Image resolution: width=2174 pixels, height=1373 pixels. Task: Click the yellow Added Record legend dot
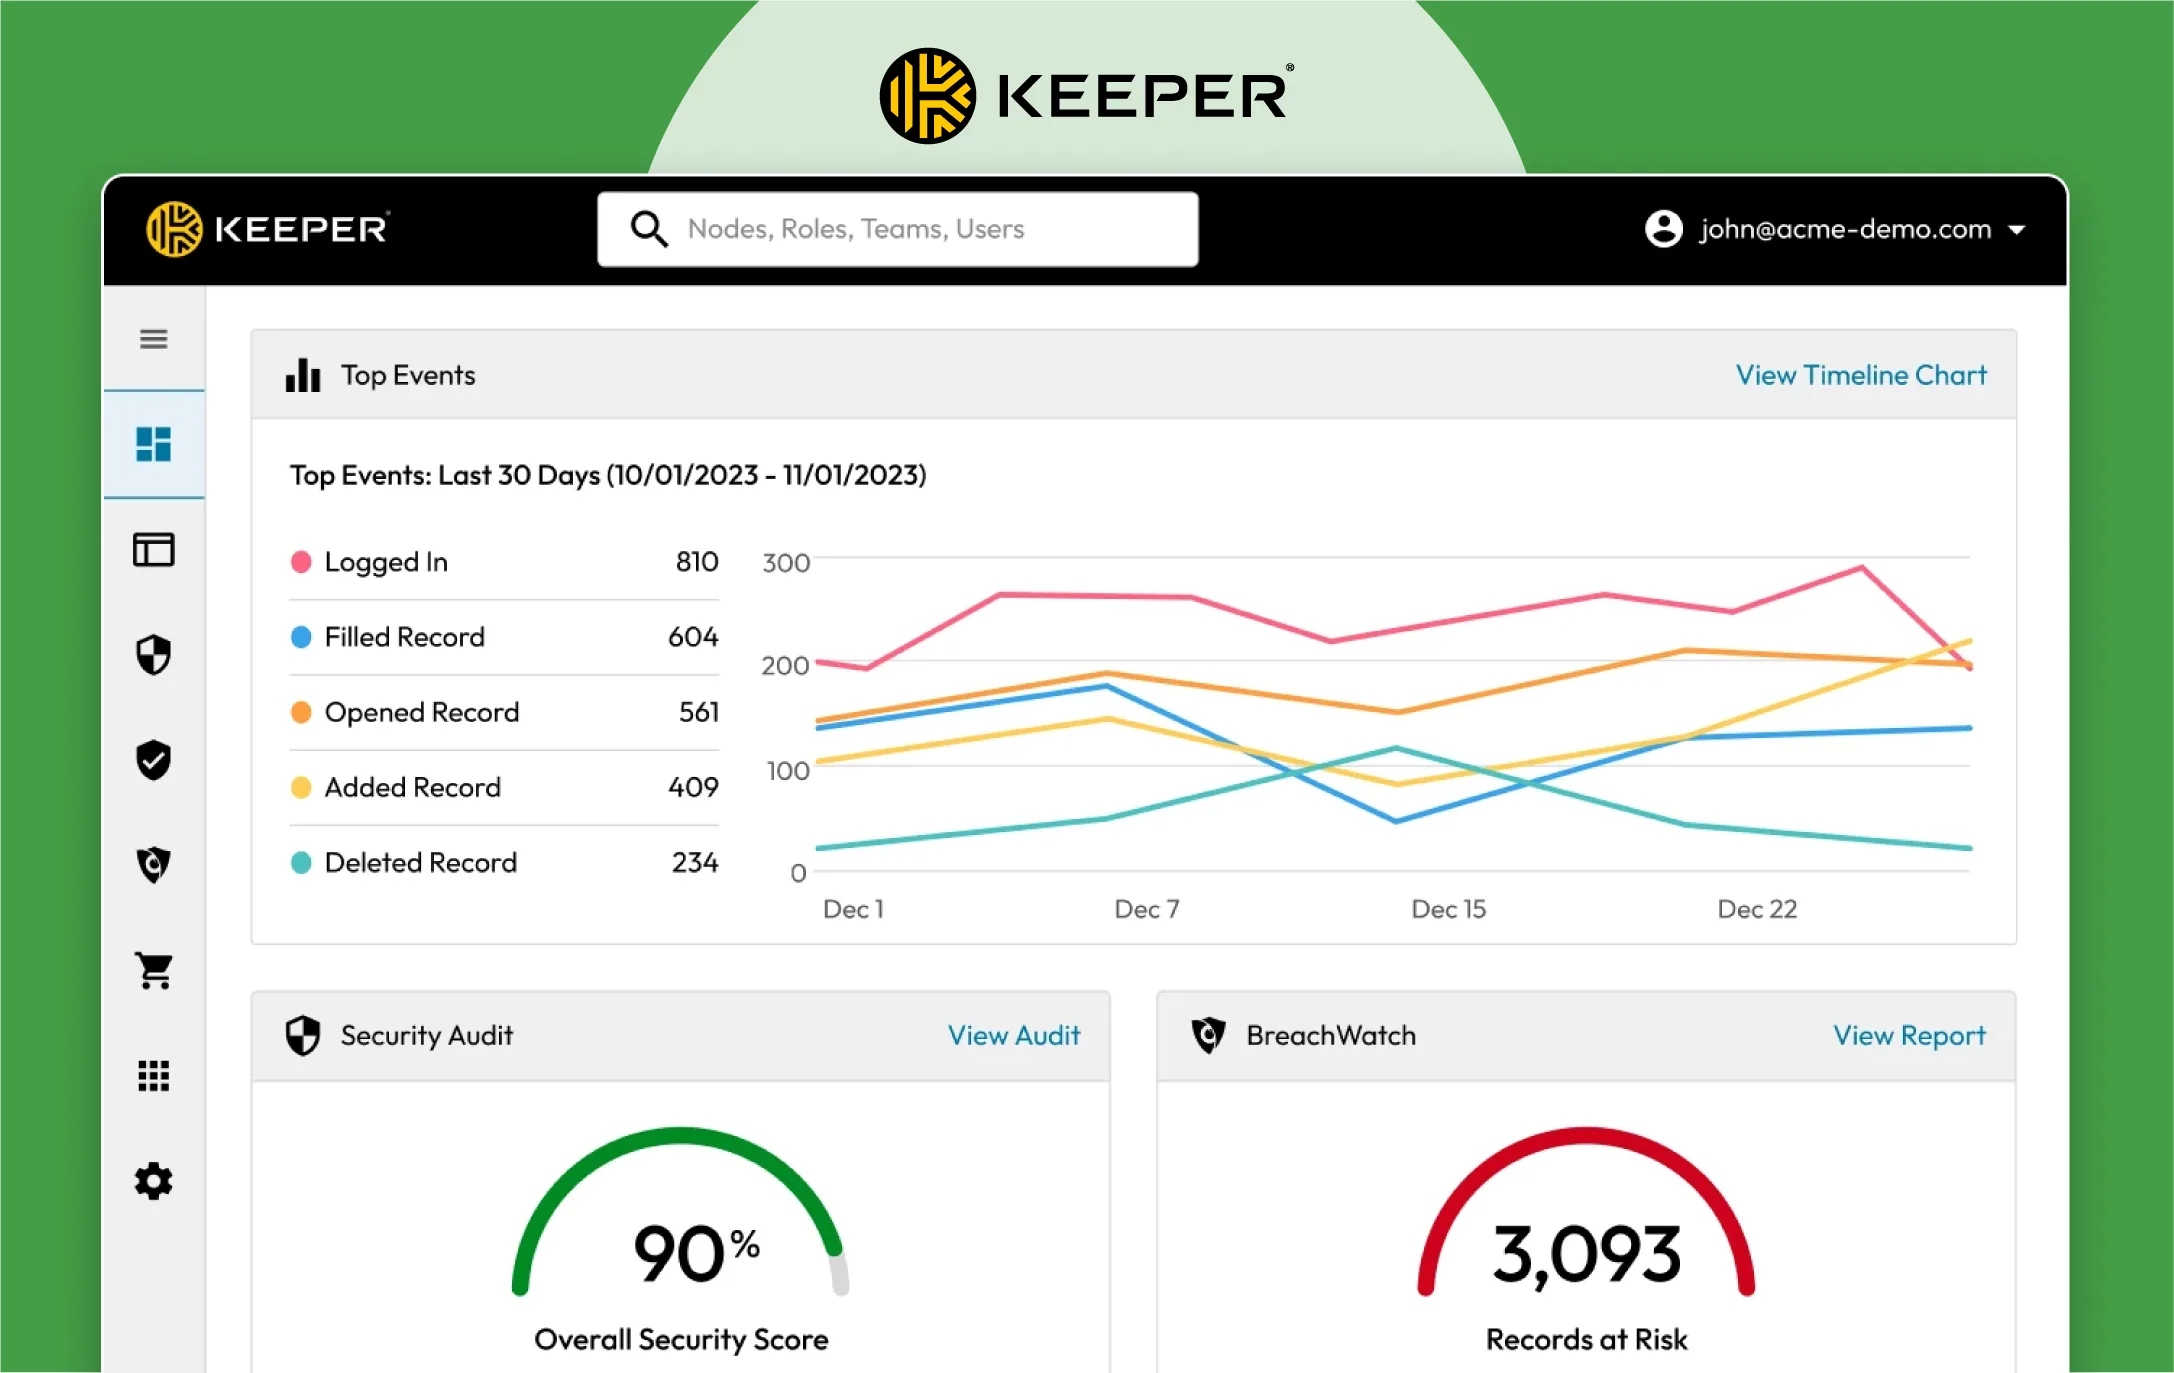301,787
